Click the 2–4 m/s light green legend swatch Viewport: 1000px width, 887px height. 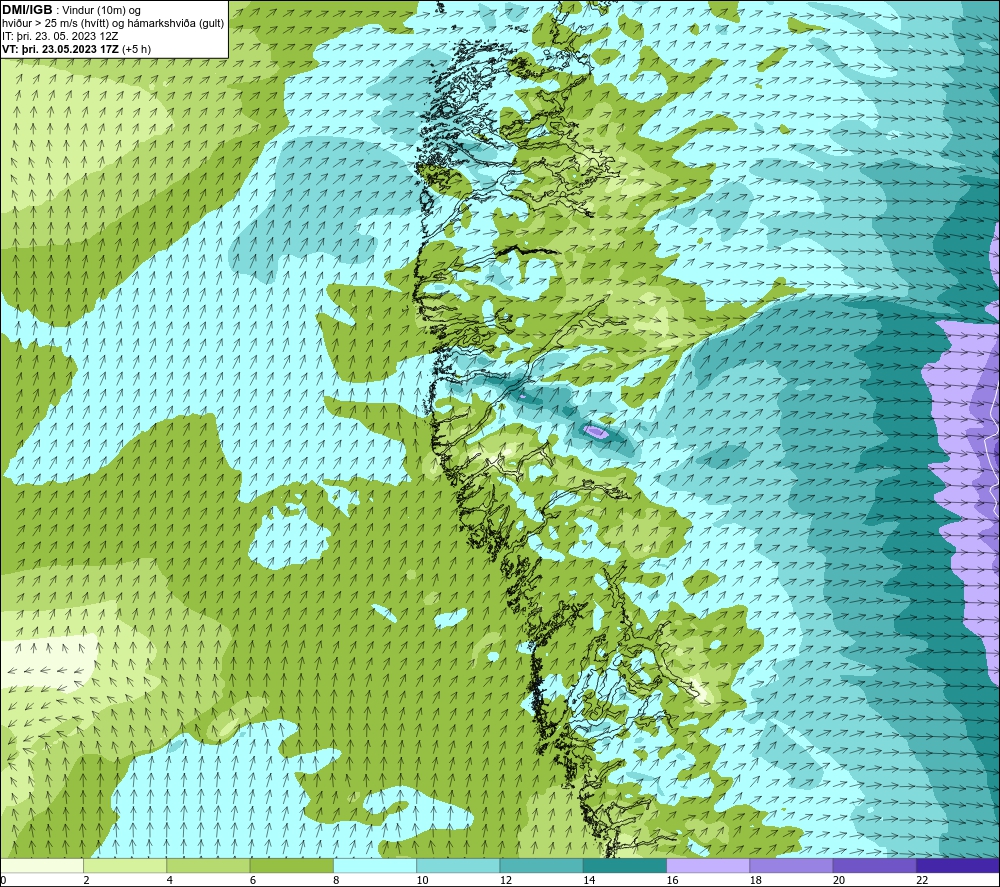click(125, 866)
